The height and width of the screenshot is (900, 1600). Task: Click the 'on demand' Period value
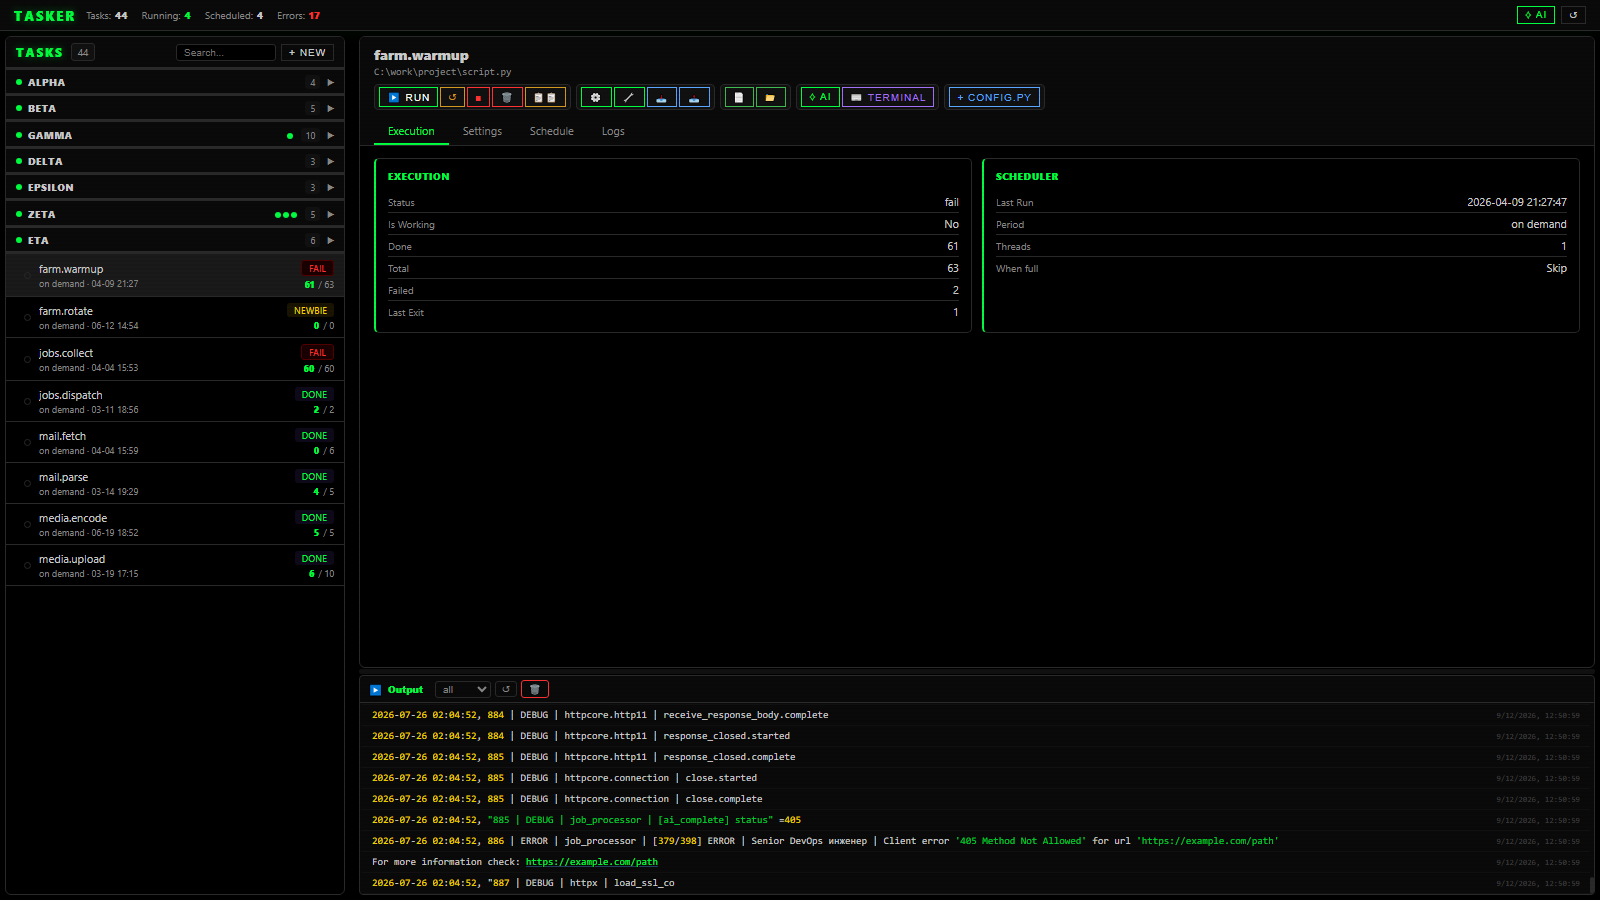click(1539, 224)
